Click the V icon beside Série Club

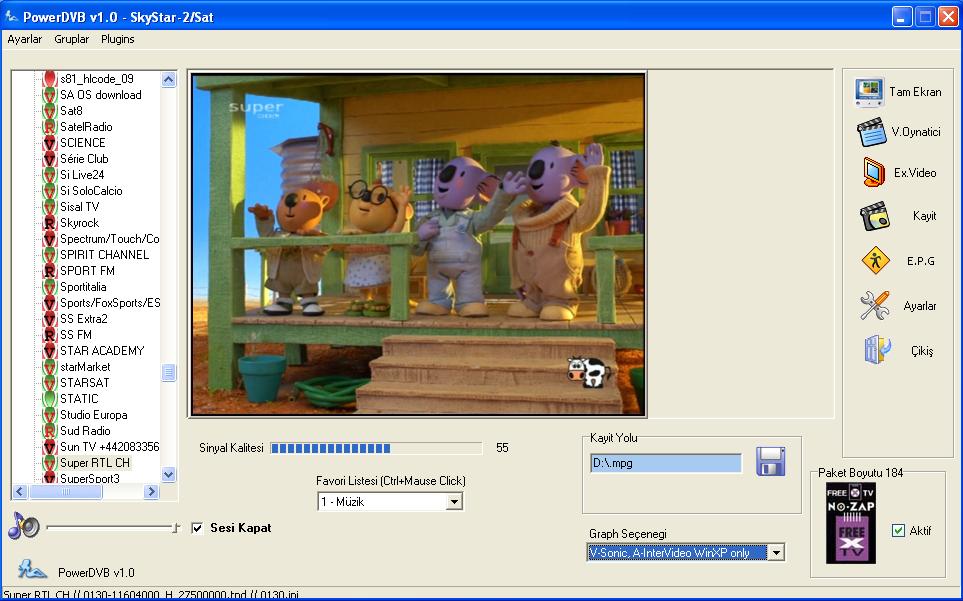click(x=49, y=159)
